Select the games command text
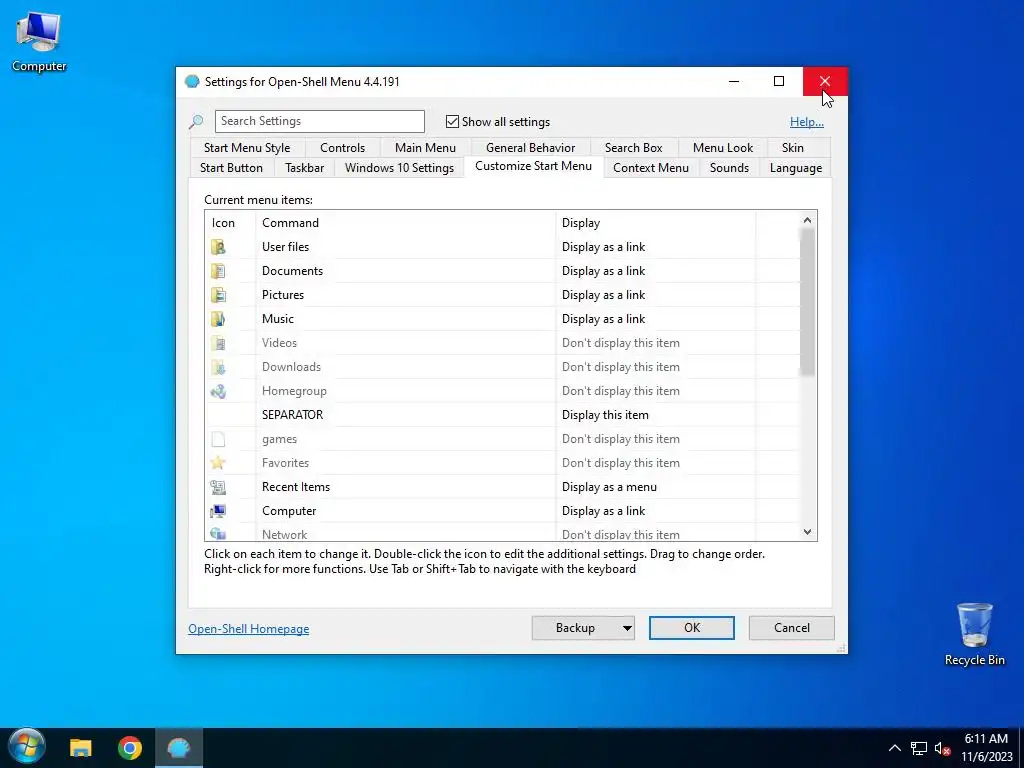The width and height of the screenshot is (1024, 768). [280, 439]
